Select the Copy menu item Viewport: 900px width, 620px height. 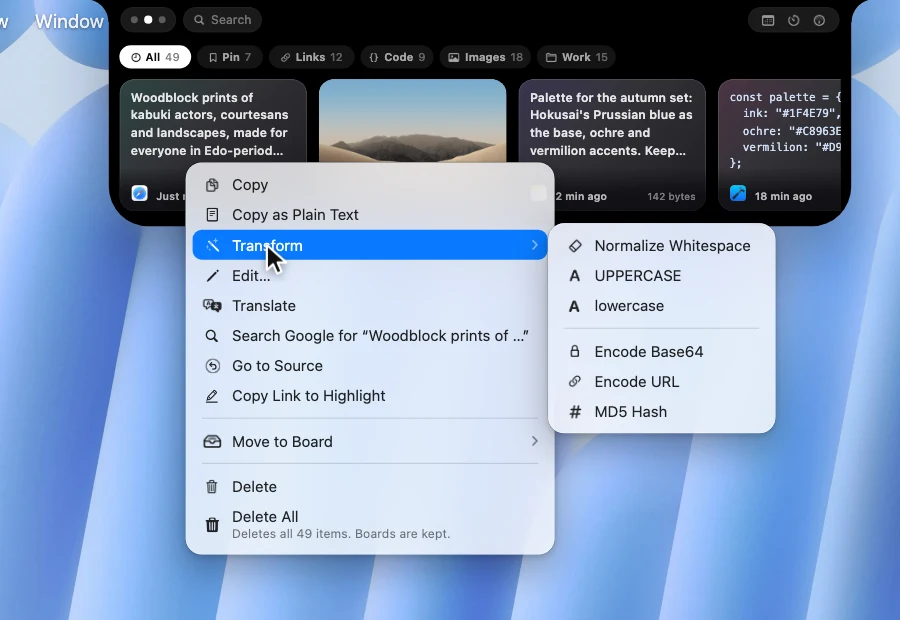click(370, 185)
